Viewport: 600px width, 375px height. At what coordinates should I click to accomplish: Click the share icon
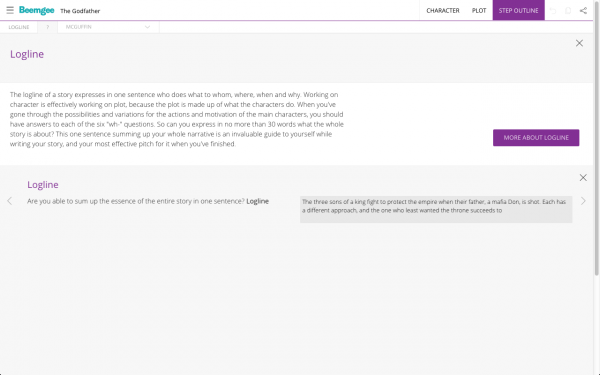point(583,11)
